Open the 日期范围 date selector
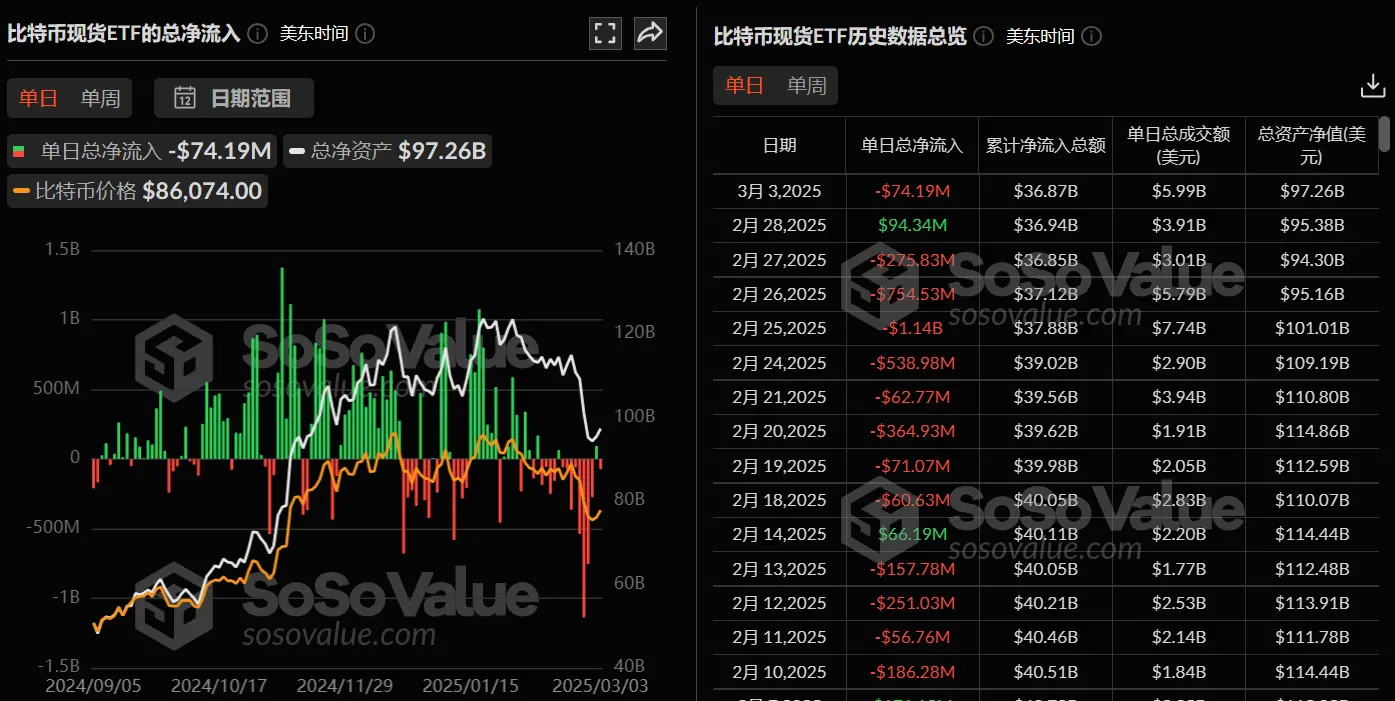This screenshot has height=701, width=1395. 233,98
